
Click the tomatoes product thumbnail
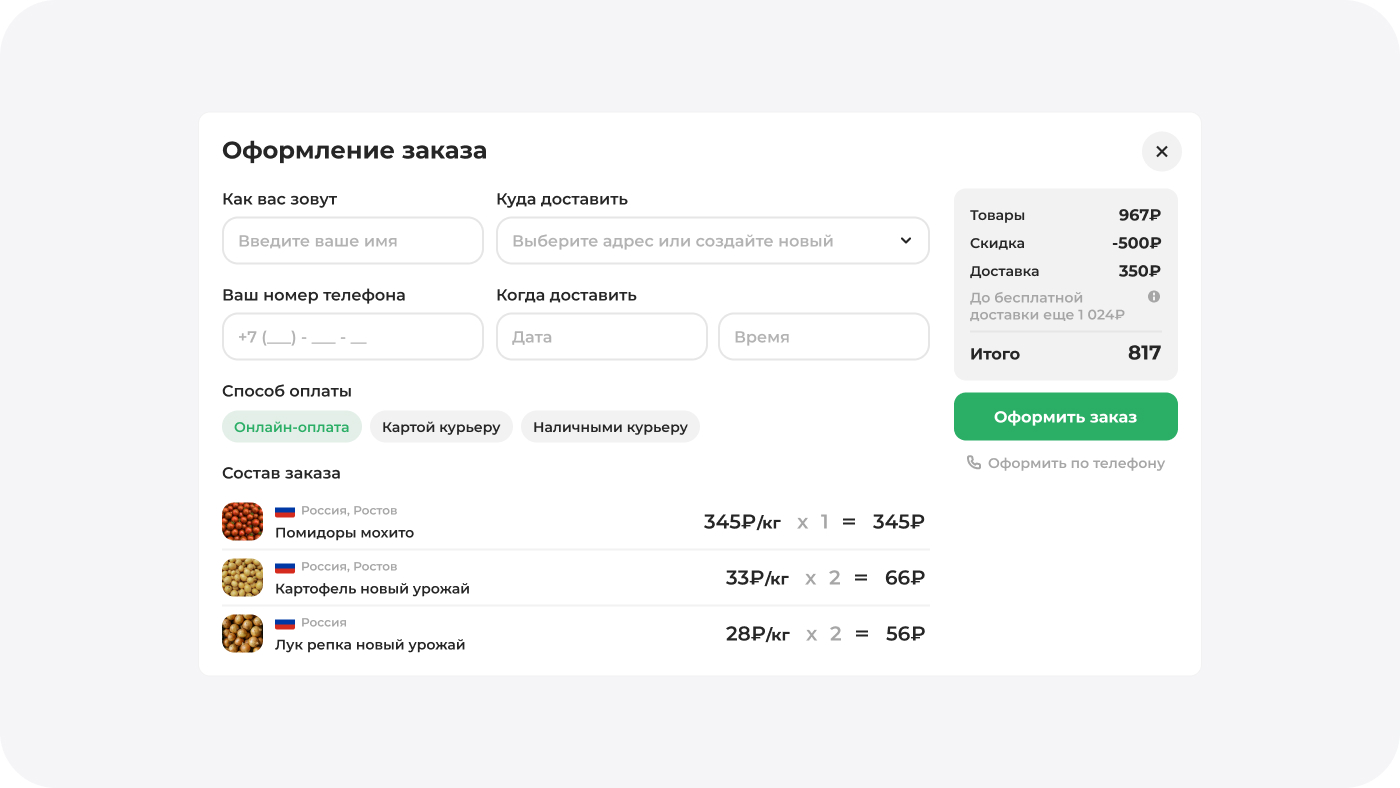[x=242, y=522]
